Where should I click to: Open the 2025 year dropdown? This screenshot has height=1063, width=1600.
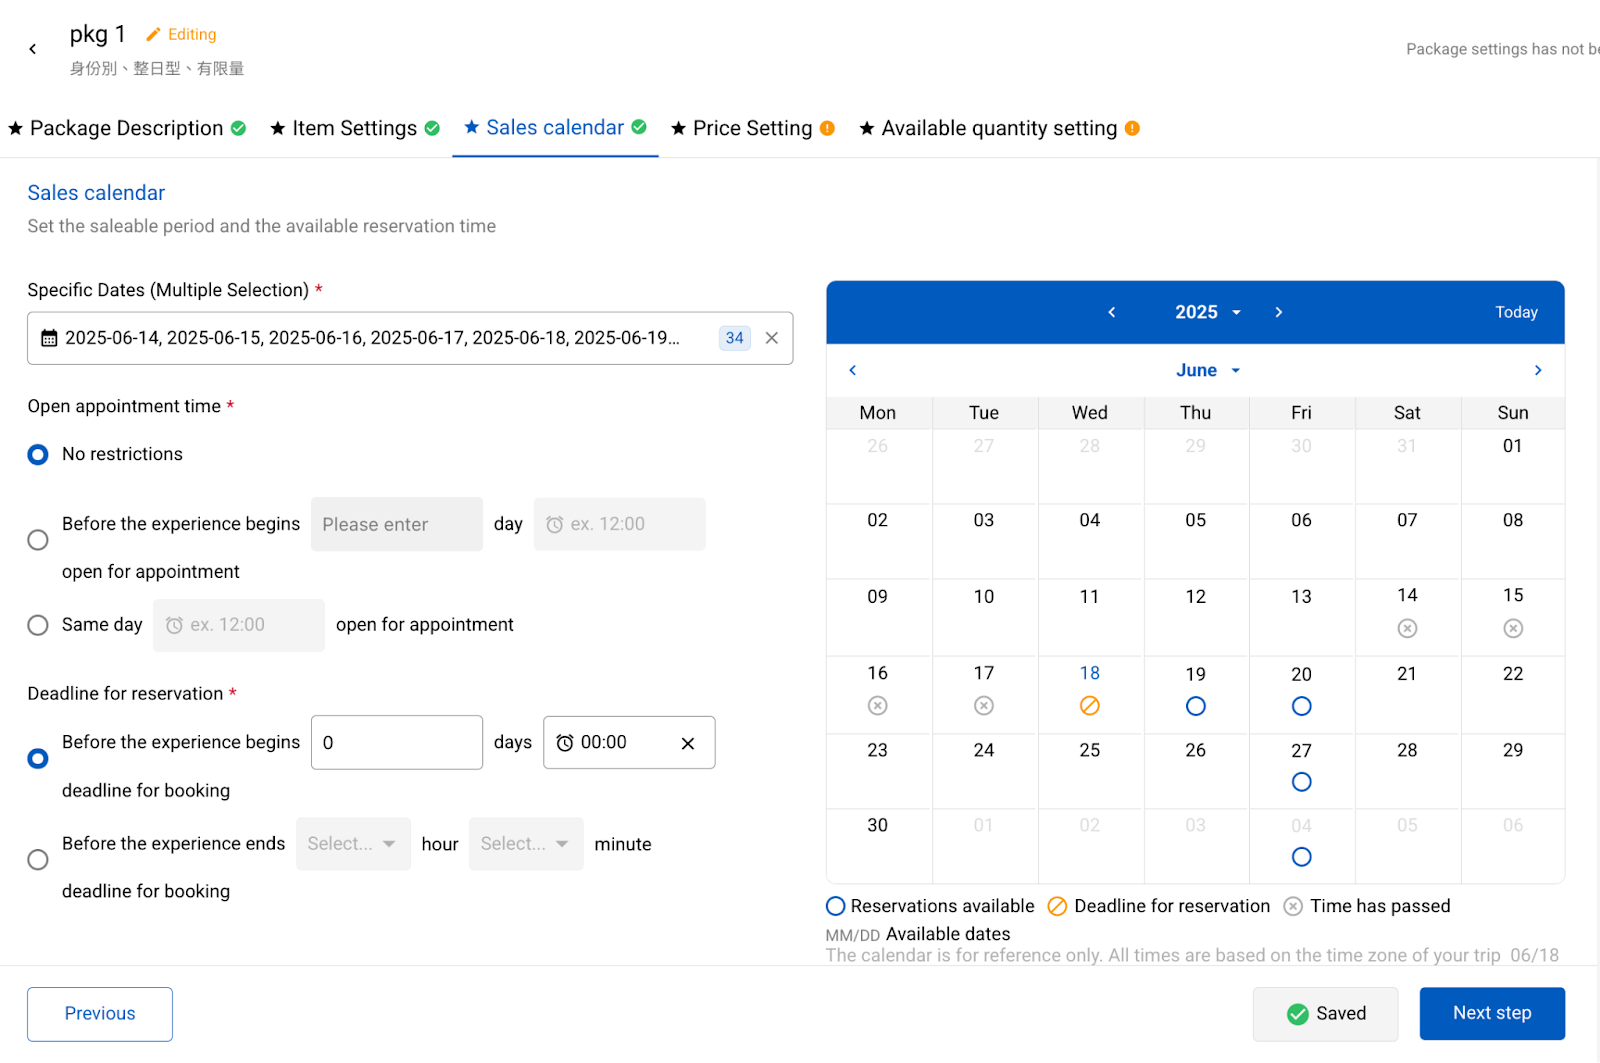1208,312
